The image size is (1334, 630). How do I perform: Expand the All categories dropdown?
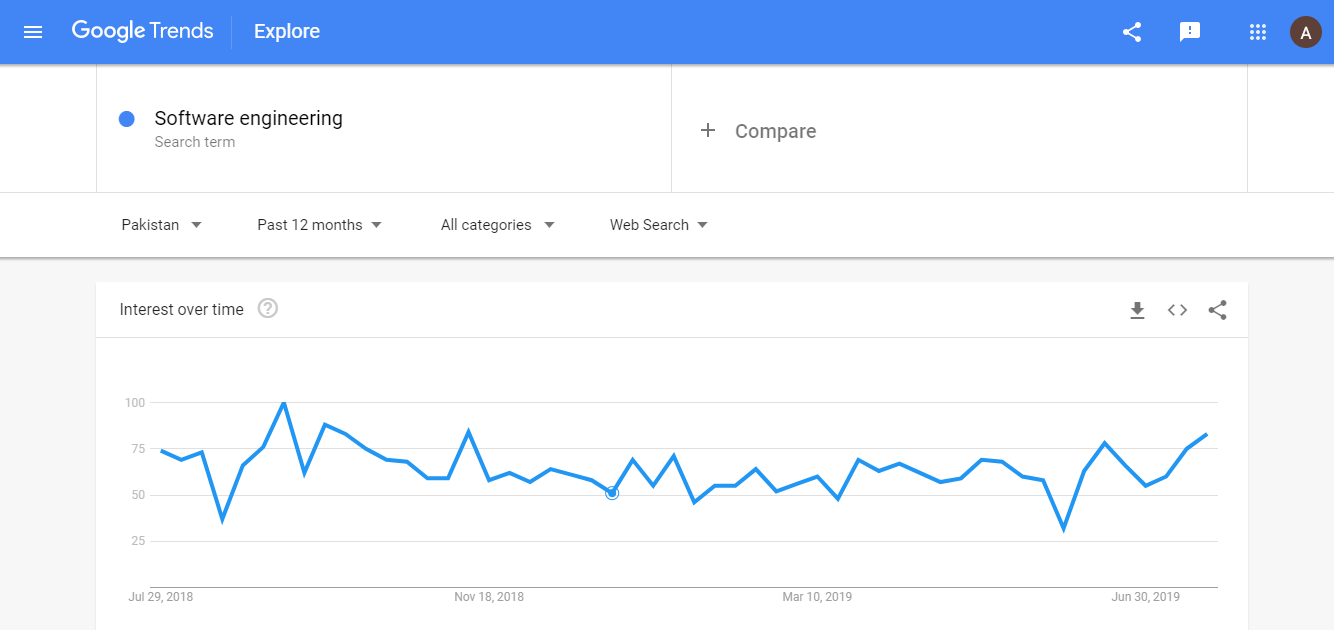[497, 225]
